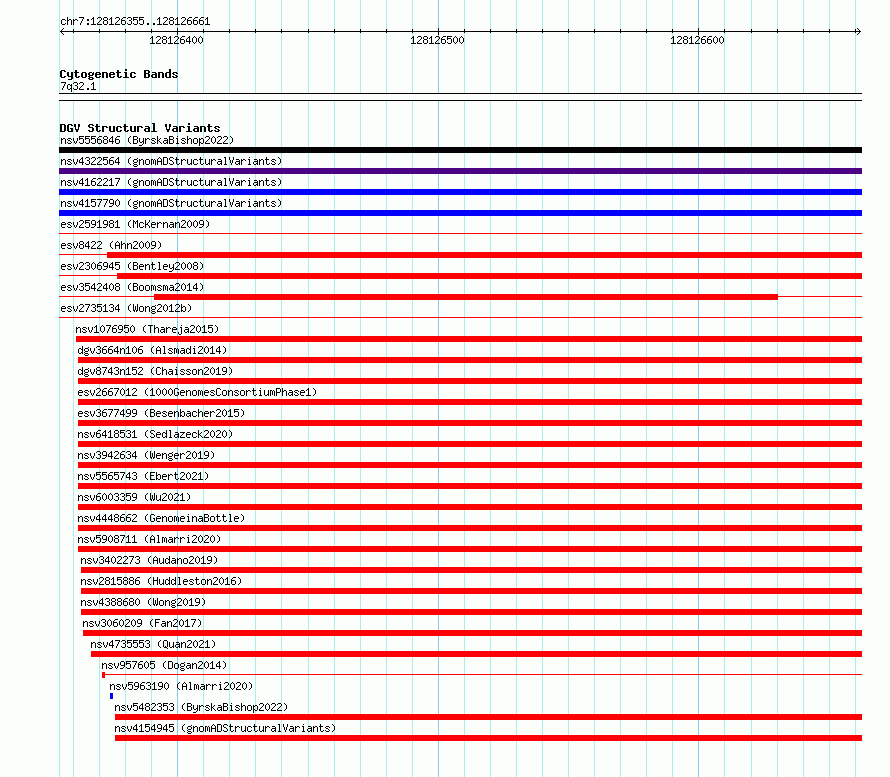Click the nsv4322564 (gnomADStructuralVariants) label

(171, 161)
